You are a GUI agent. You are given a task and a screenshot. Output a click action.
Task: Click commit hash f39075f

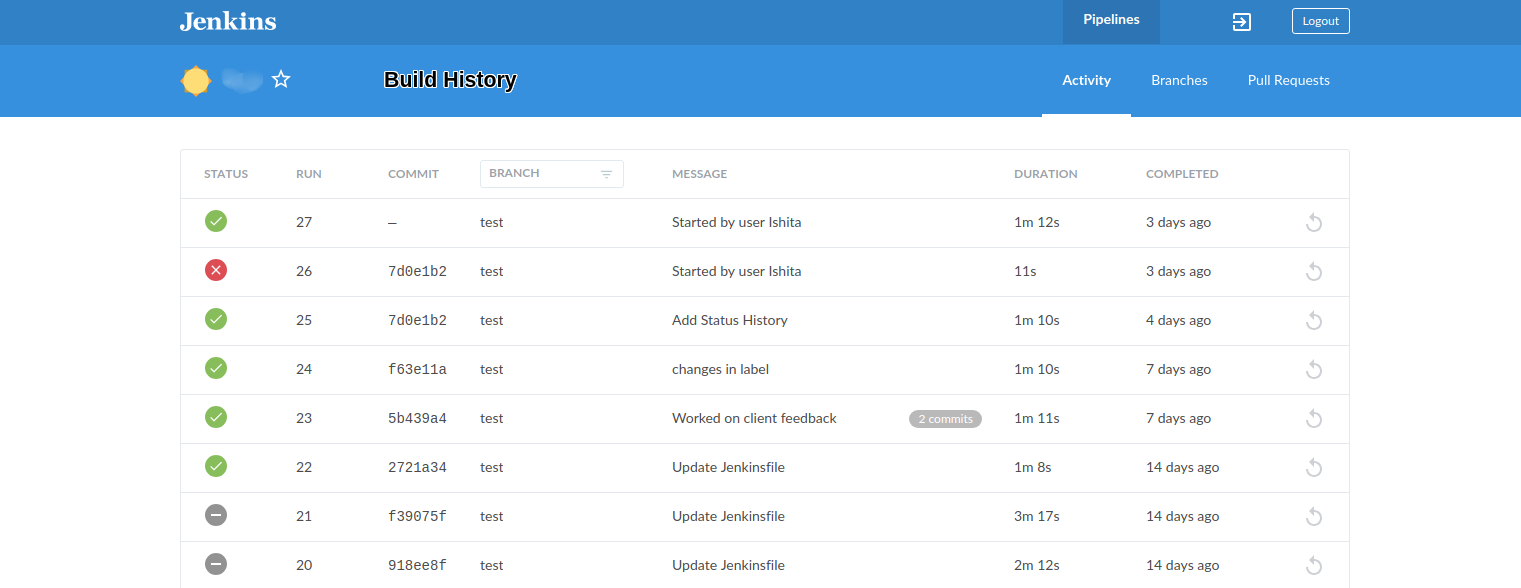click(x=417, y=516)
